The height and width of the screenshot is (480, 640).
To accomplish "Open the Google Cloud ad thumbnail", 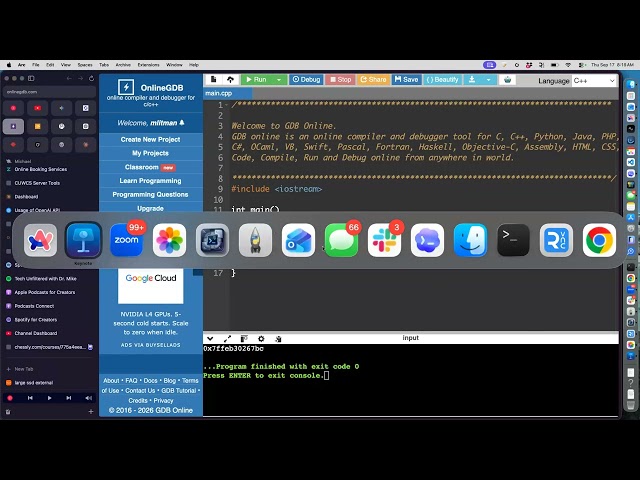I will [151, 285].
